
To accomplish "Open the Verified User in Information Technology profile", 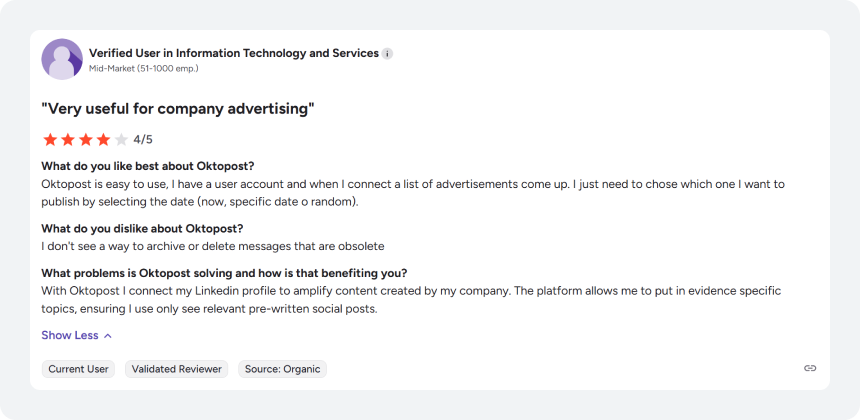I will 234,53.
